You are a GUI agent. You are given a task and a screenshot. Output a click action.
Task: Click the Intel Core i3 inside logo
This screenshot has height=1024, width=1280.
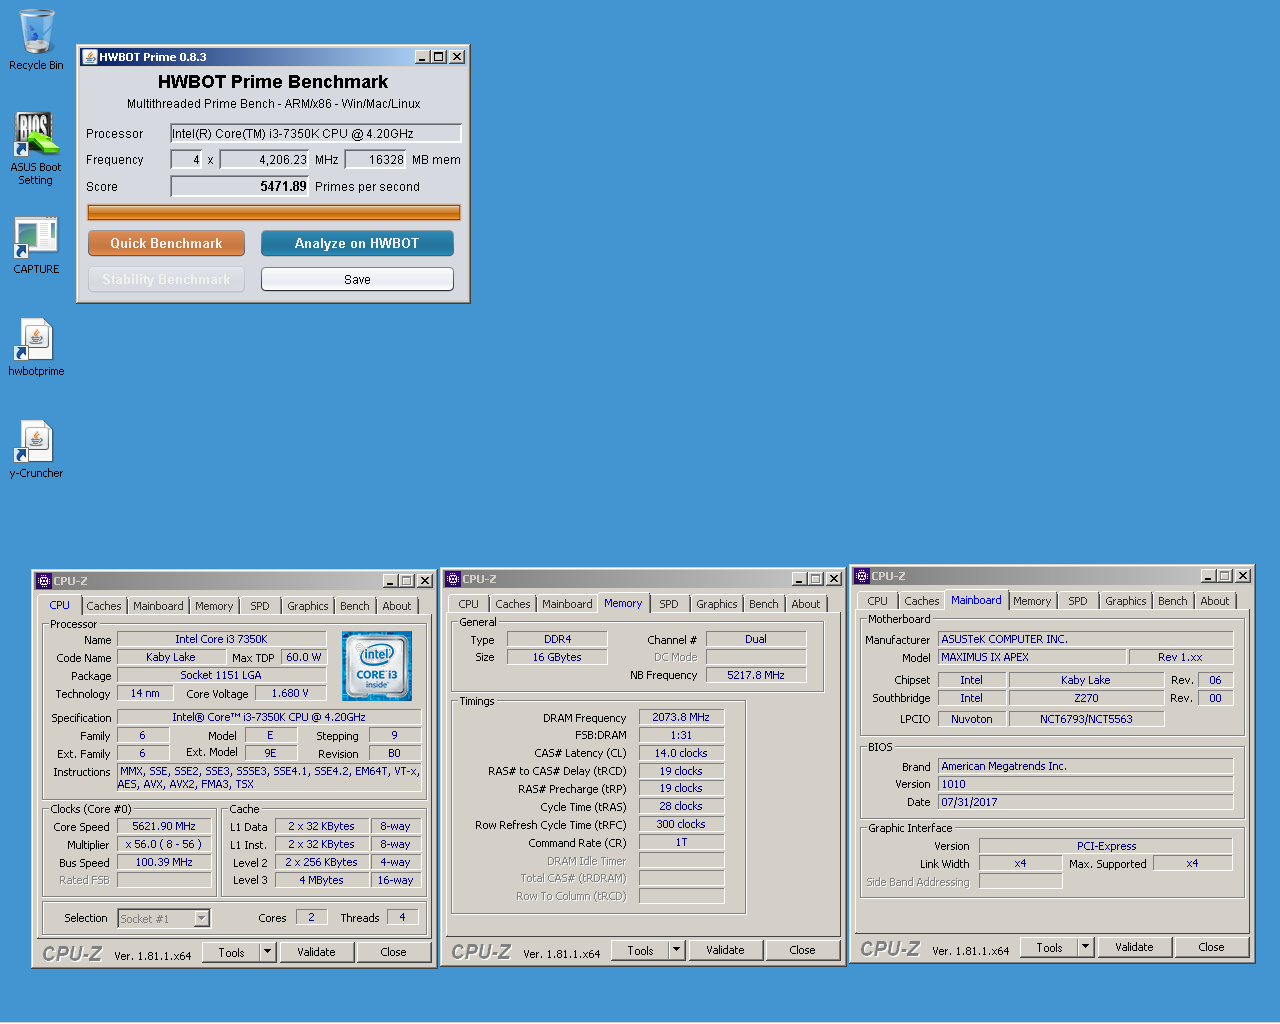(377, 666)
